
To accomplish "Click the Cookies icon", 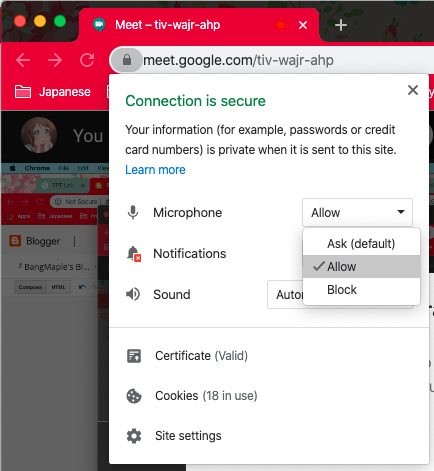I will [x=134, y=396].
